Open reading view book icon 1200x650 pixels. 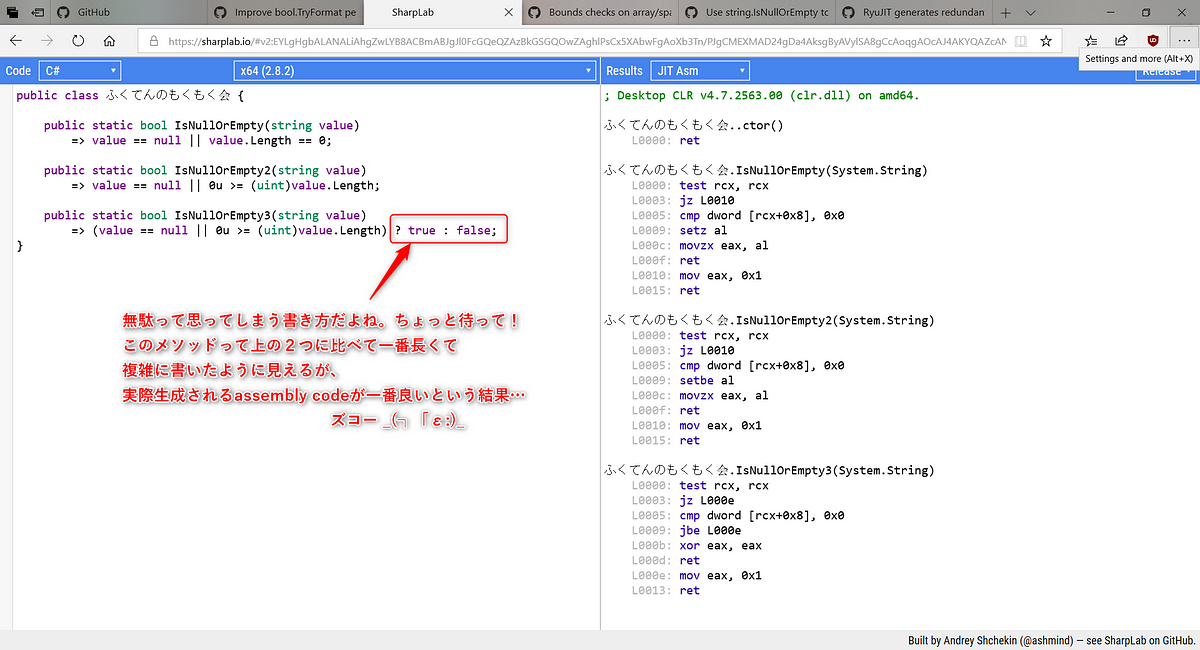point(1019,41)
